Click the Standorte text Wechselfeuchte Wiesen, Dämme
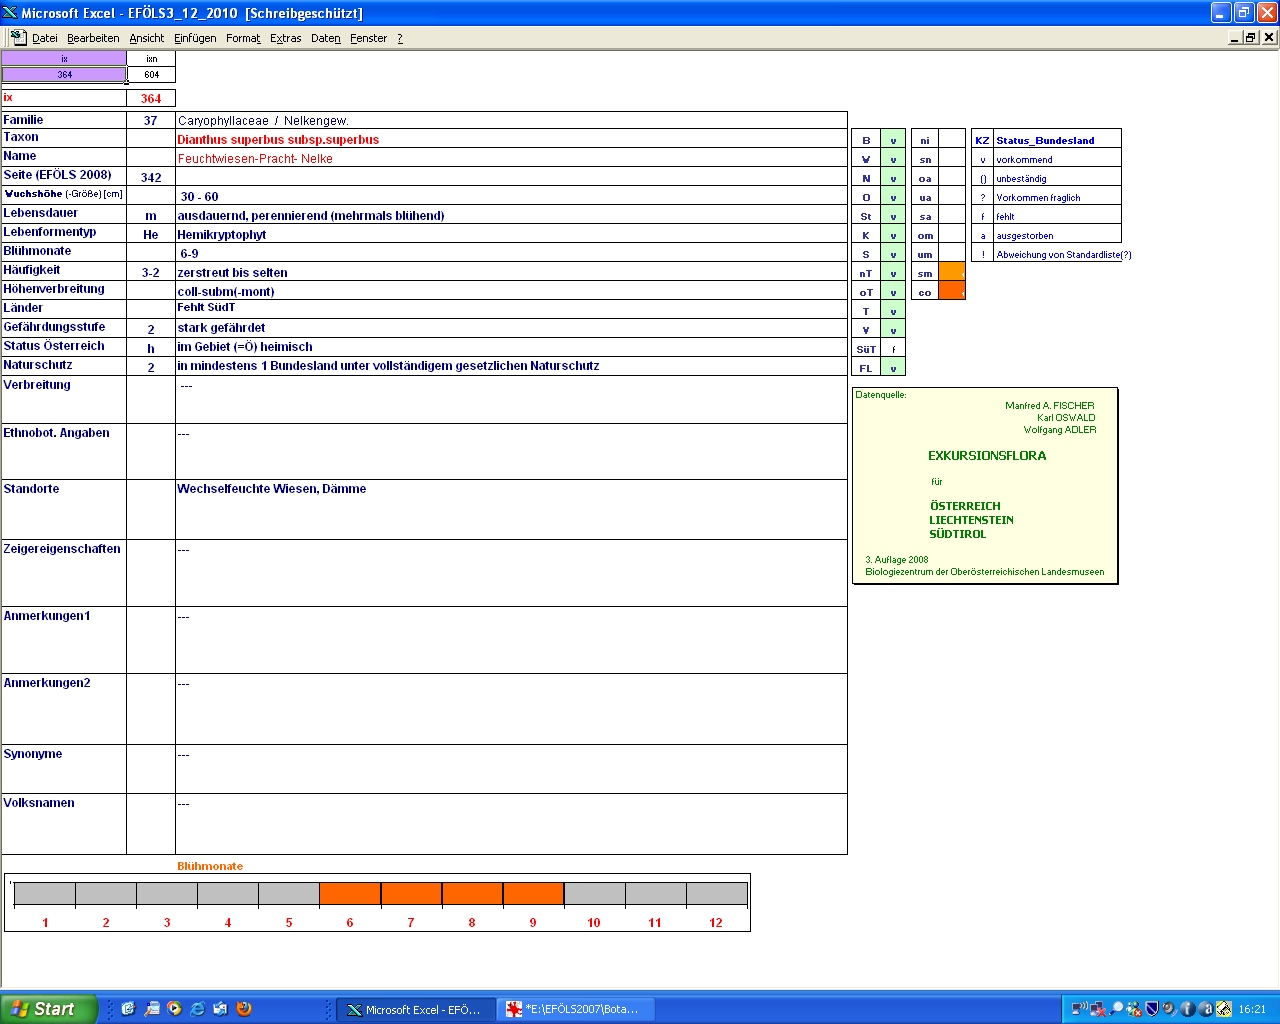1280x1024 pixels. 271,489
